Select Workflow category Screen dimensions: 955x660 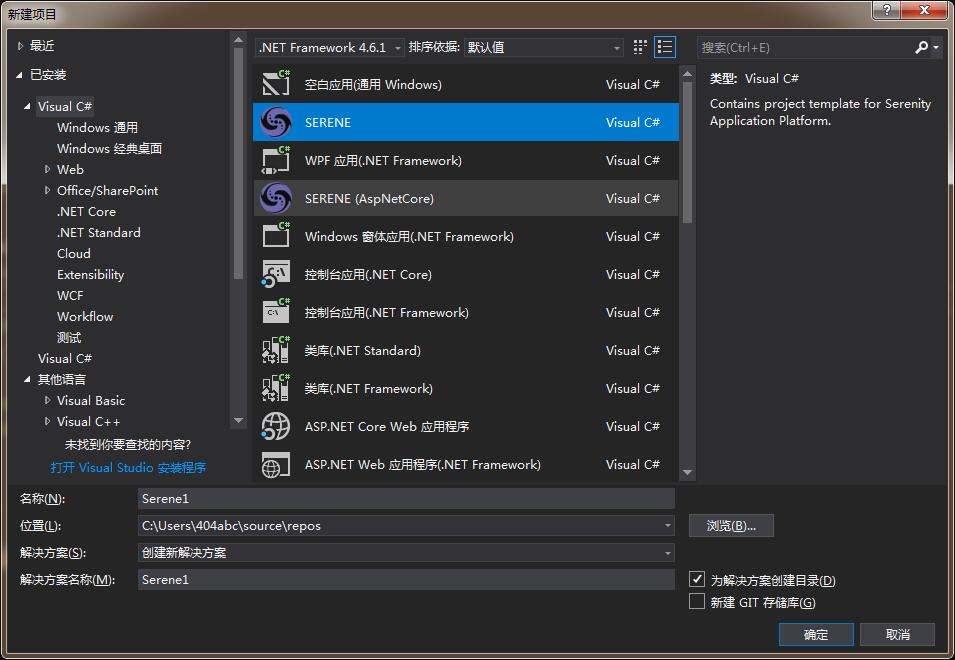pos(85,317)
